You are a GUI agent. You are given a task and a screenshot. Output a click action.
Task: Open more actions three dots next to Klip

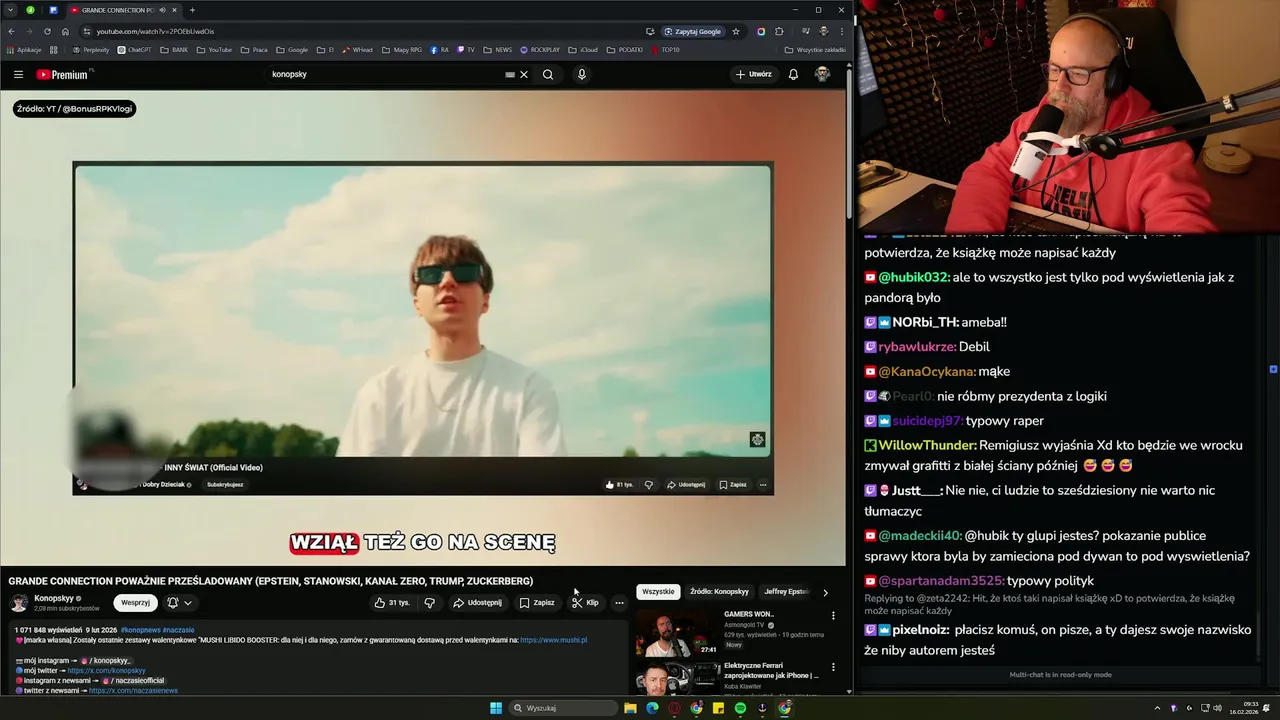pyautogui.click(x=619, y=603)
